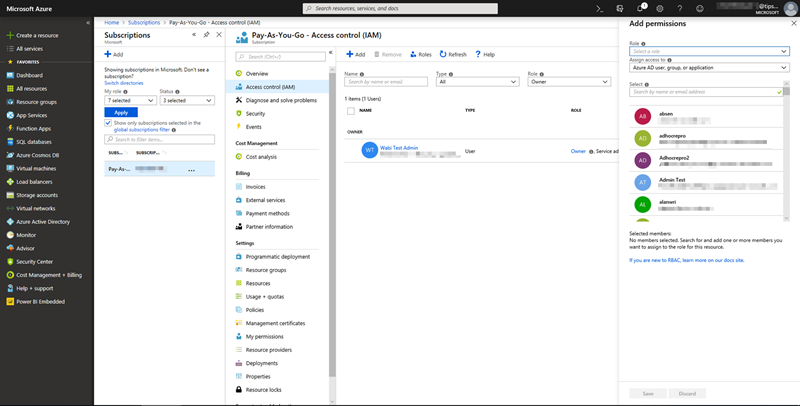Open the 'Select a role' dropdown
This screenshot has width=800, height=406.
coord(709,51)
